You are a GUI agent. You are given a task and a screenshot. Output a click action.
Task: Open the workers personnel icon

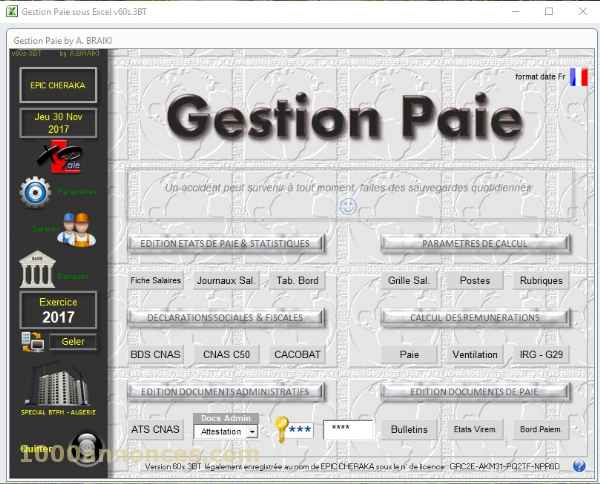77,230
